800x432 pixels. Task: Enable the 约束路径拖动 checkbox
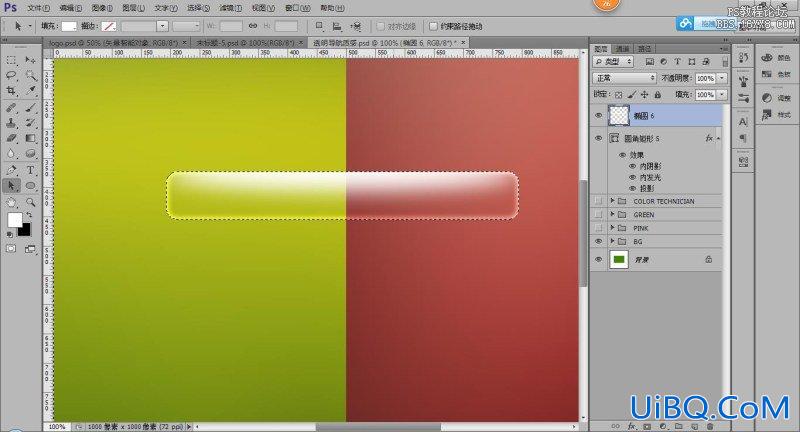(x=433, y=26)
